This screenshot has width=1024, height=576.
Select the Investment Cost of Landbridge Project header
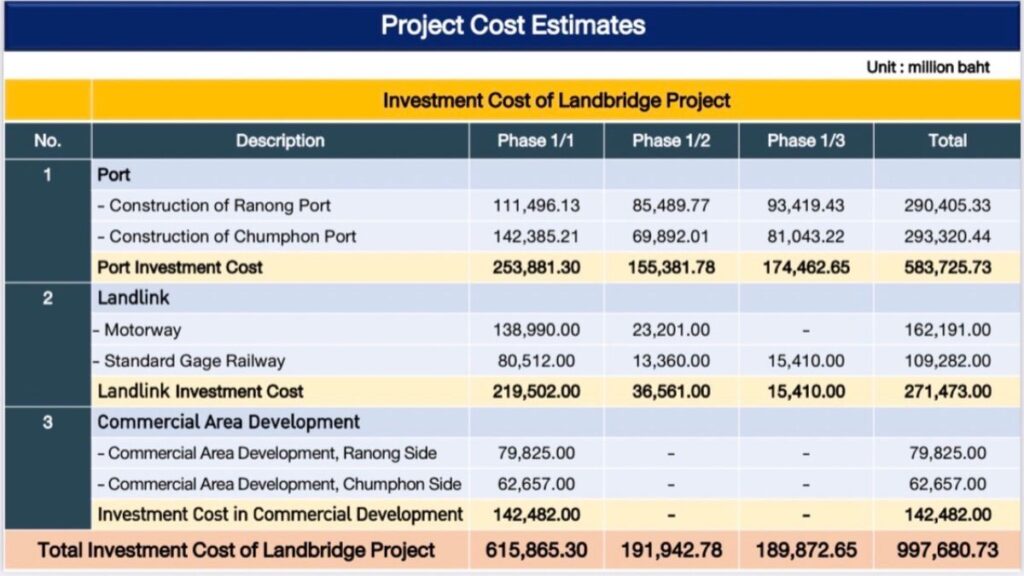tap(556, 100)
